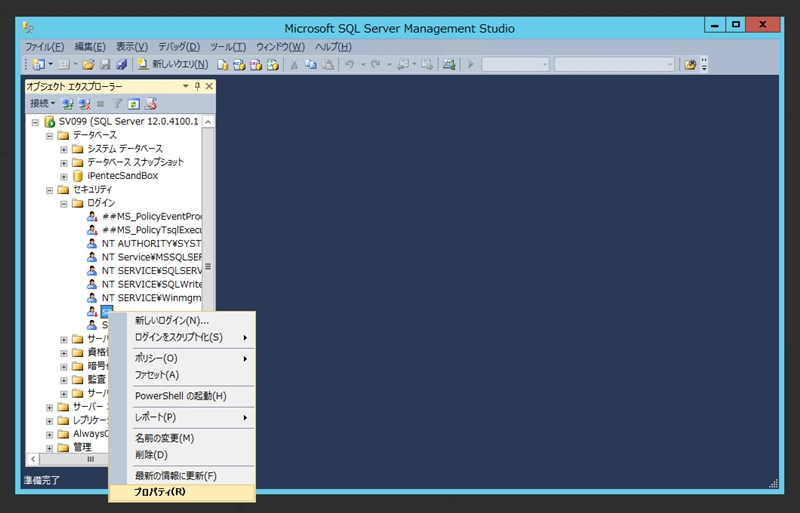Open the New Project icon's dropdown arrow

[x=51, y=64]
